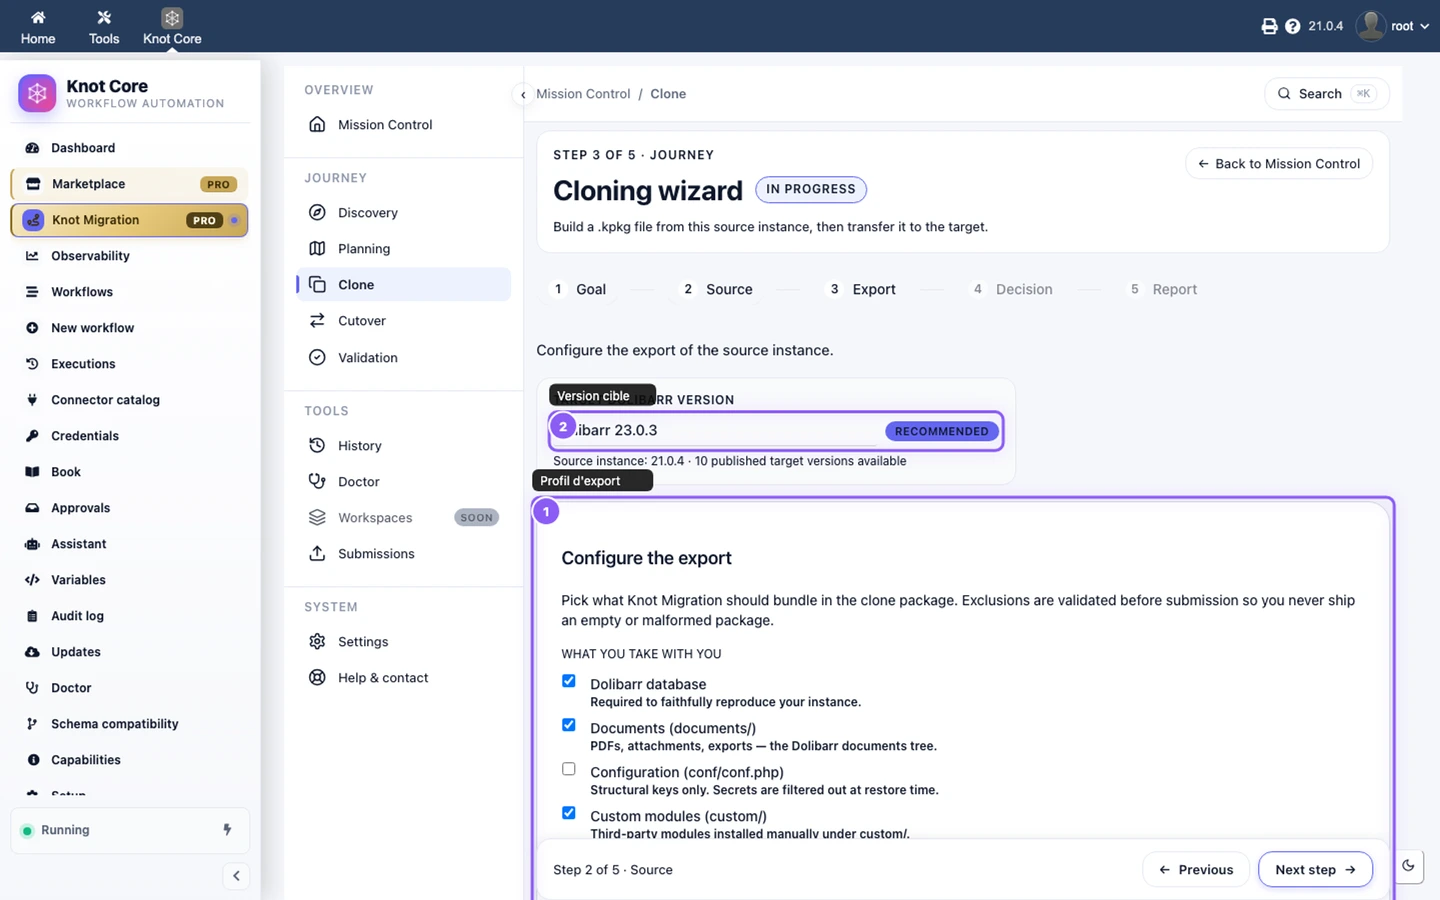Click the Workspaces layers icon
The image size is (1440, 900).
point(317,518)
